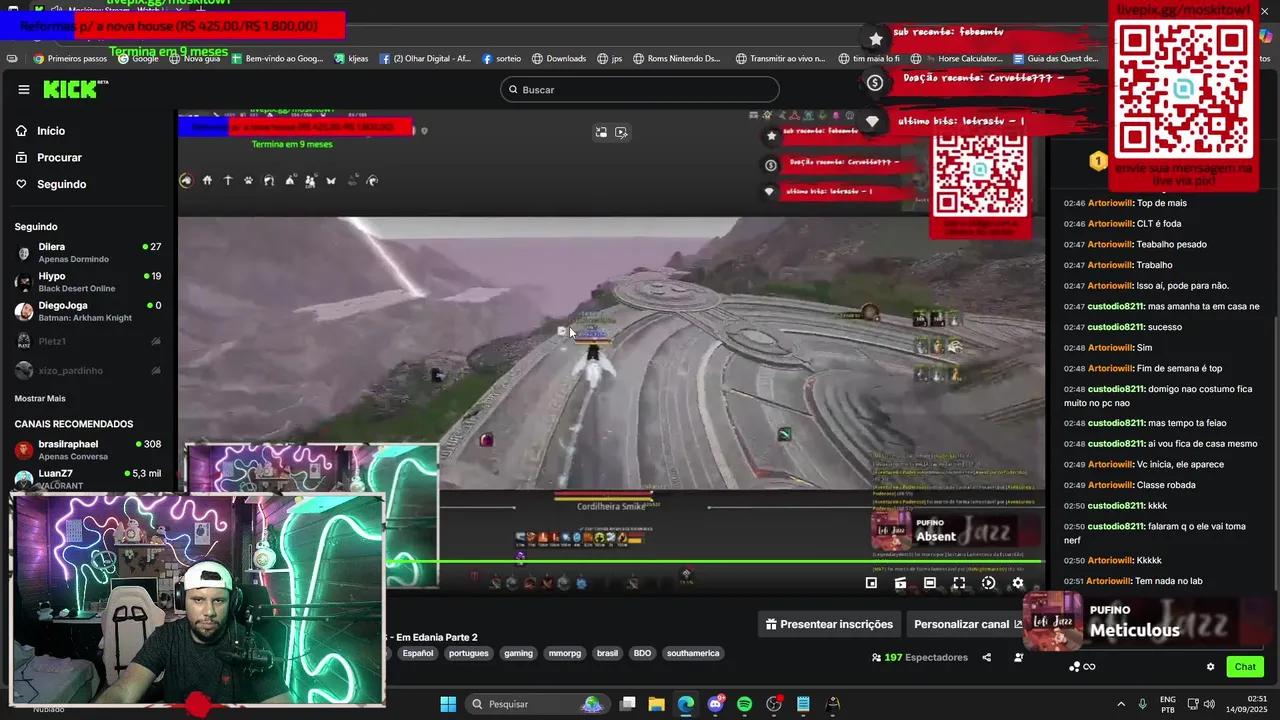The image size is (1280, 720).
Task: Open offline channel xizo_pardinho
Action: (x=88, y=370)
